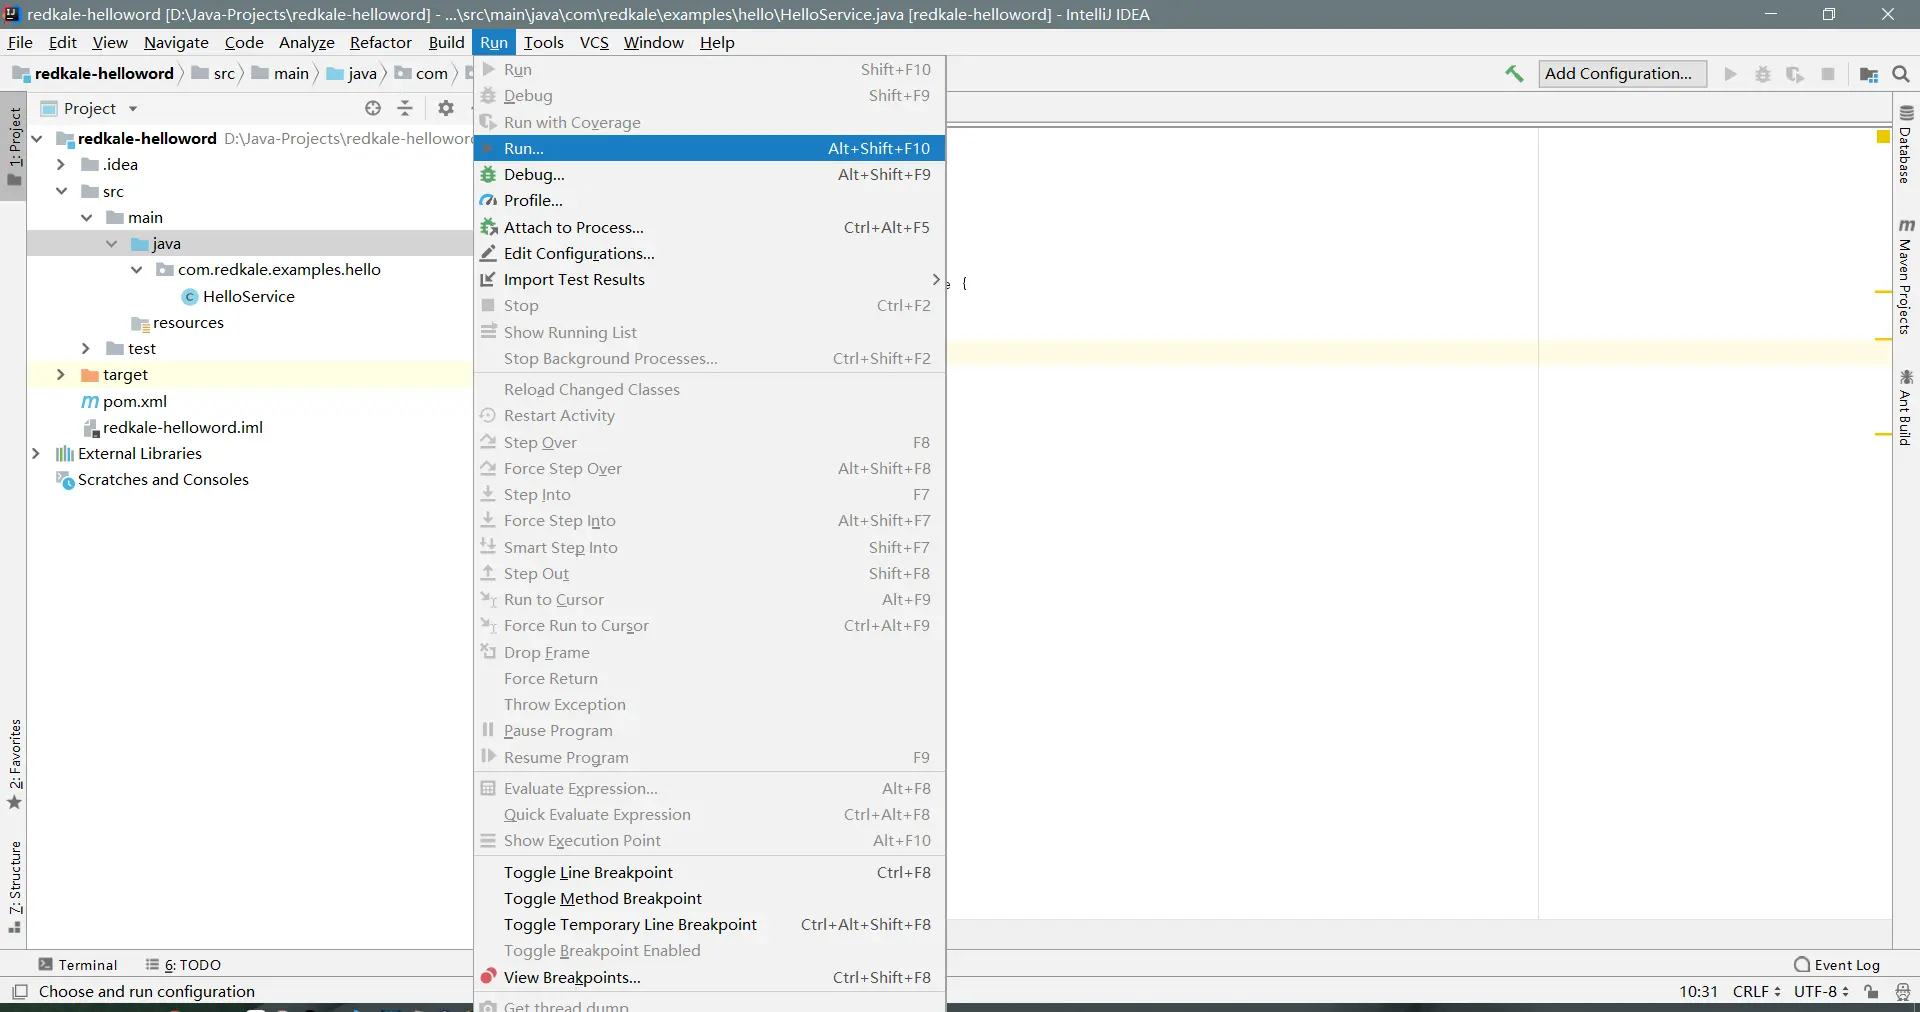Open the UTF-8 encoding dropdown
The height and width of the screenshot is (1012, 1920).
[x=1821, y=992]
